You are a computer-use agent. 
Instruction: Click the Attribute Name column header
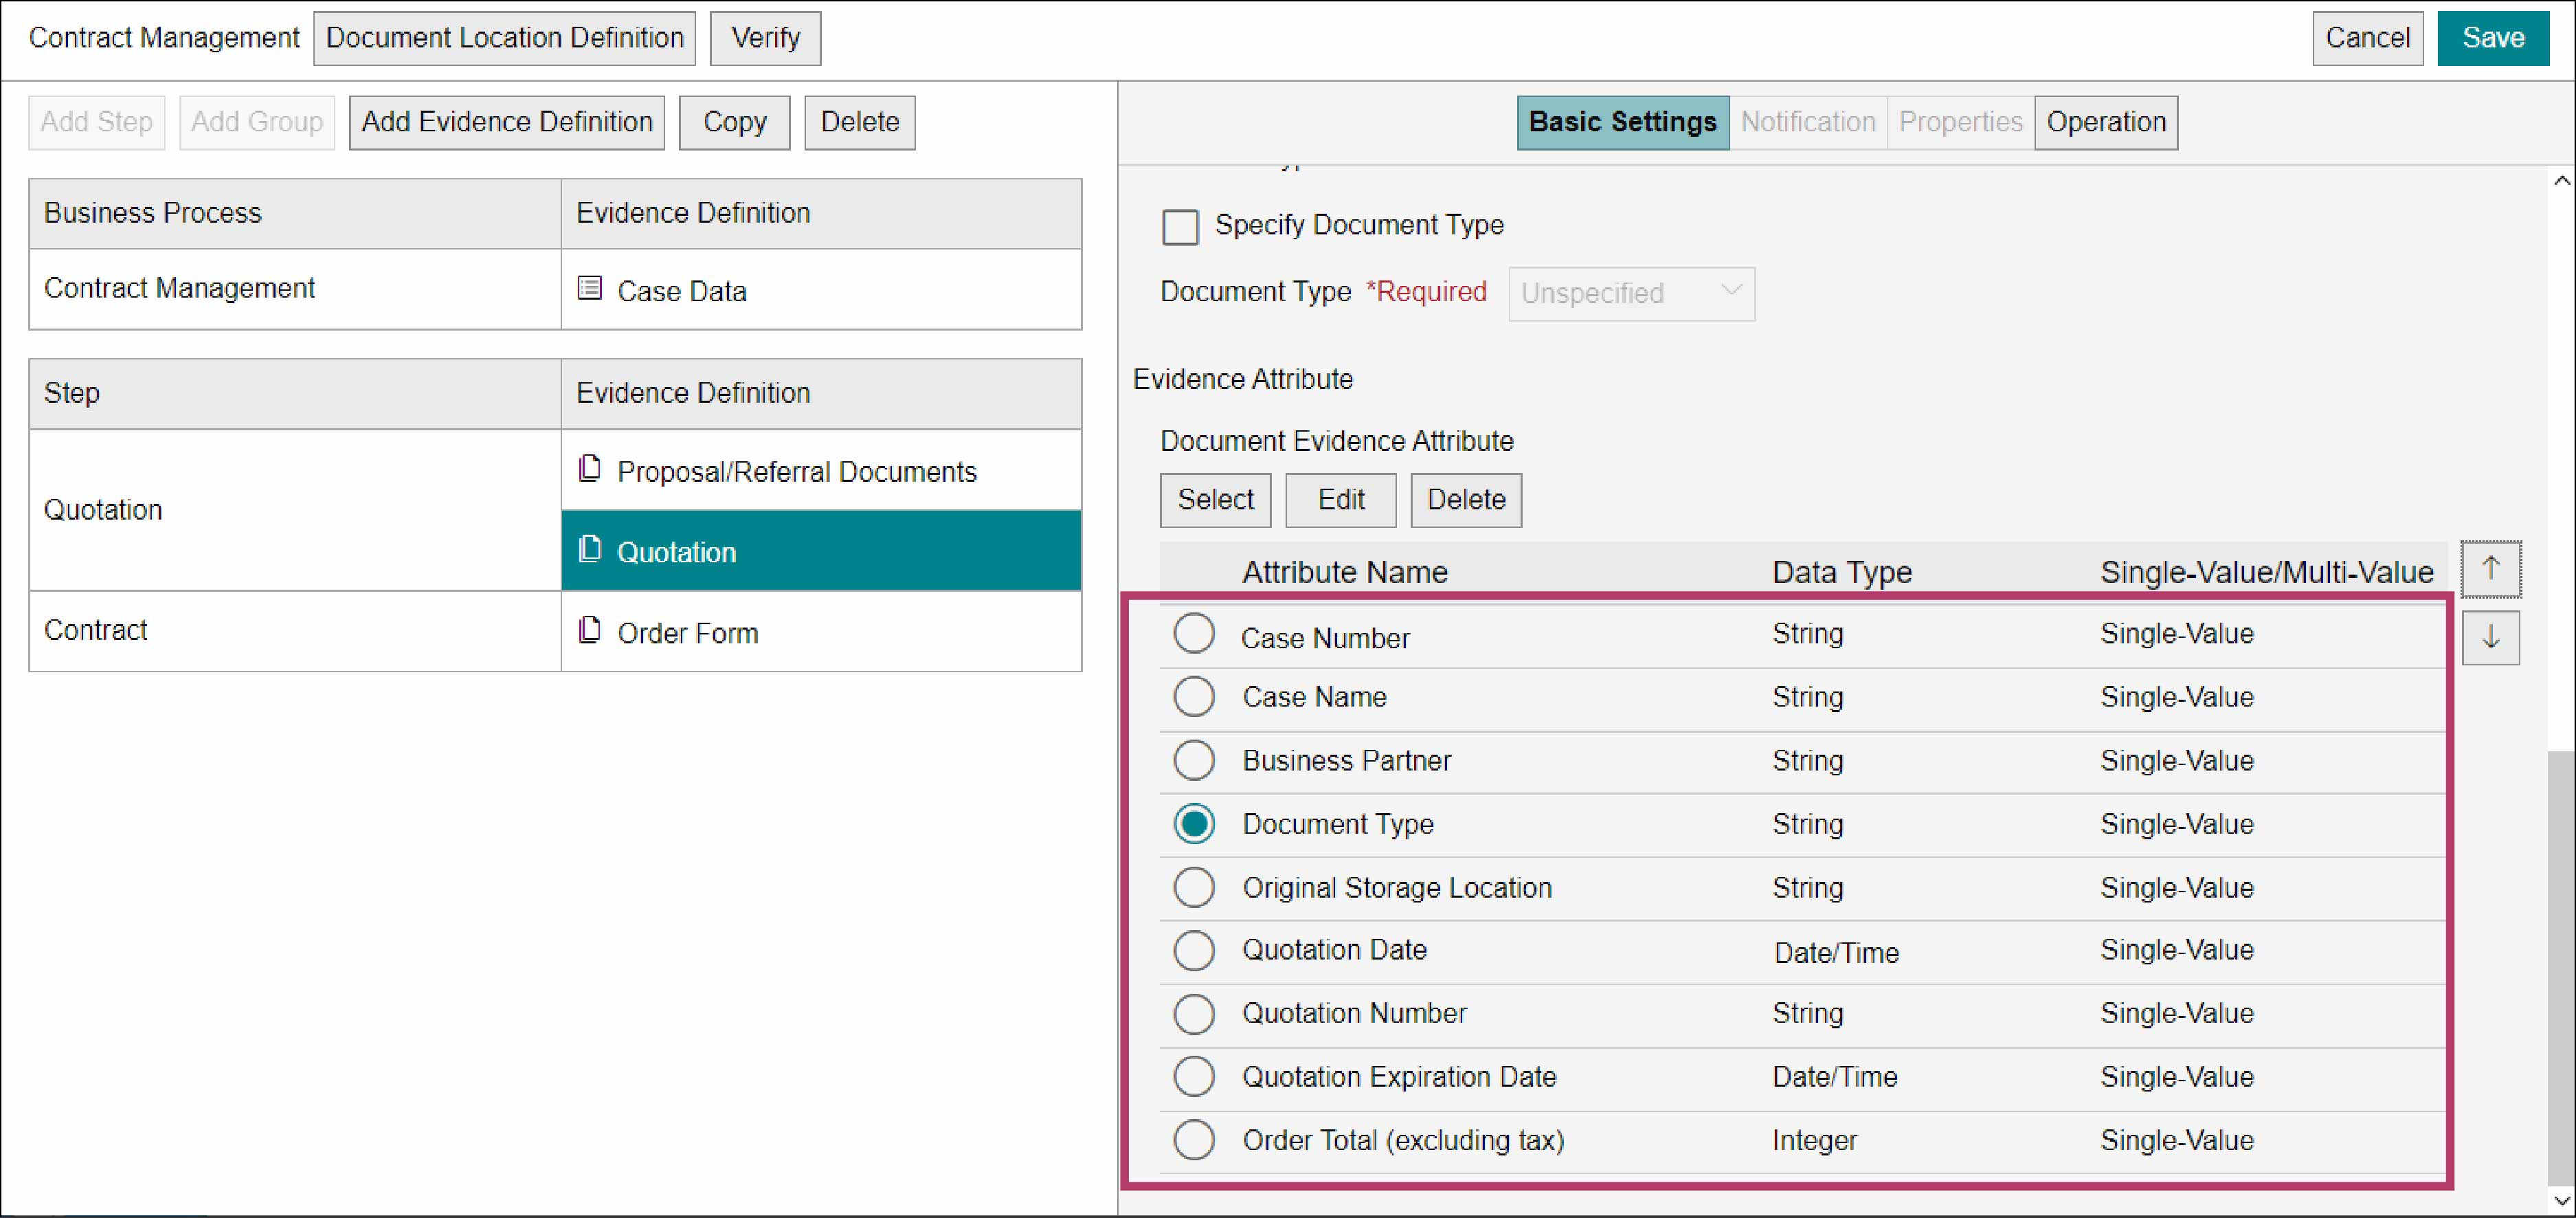coord(1345,572)
